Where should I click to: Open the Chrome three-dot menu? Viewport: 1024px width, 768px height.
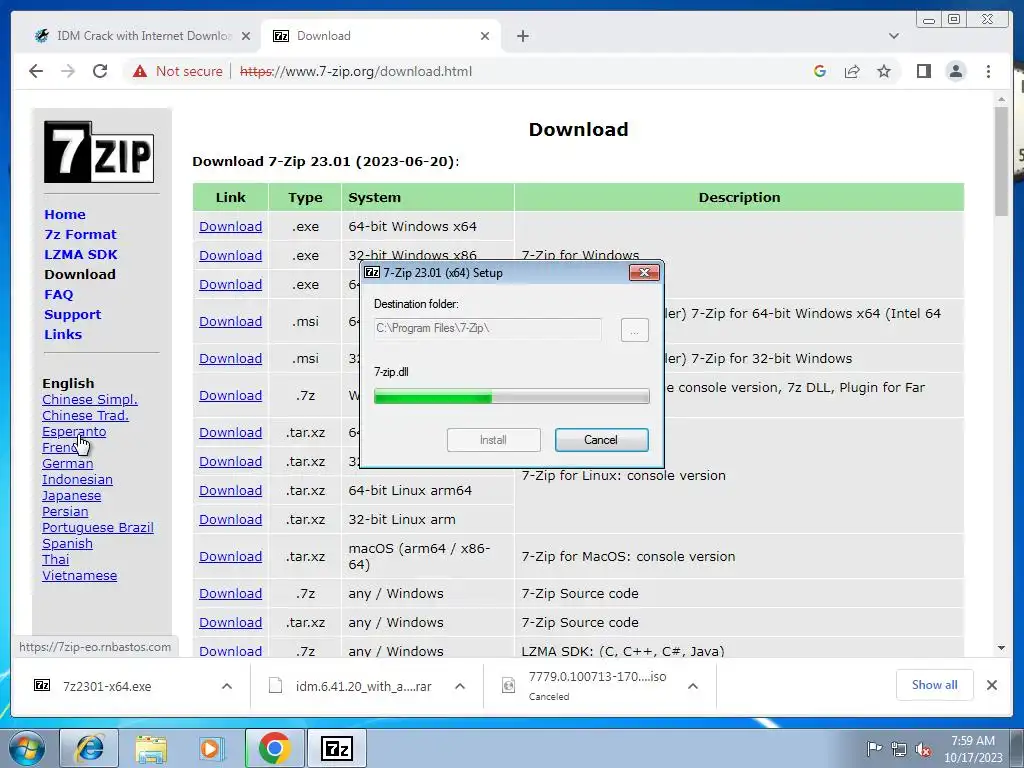click(x=988, y=71)
